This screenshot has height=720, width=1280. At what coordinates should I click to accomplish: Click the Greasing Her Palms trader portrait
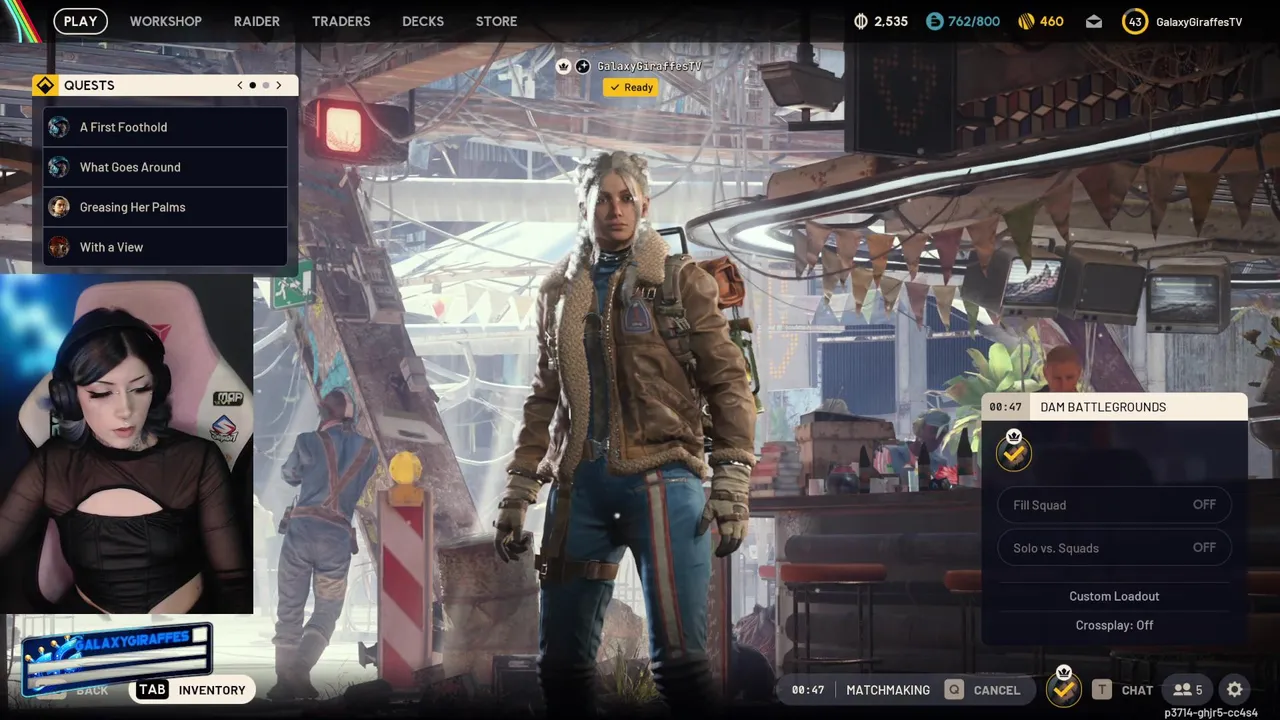59,207
